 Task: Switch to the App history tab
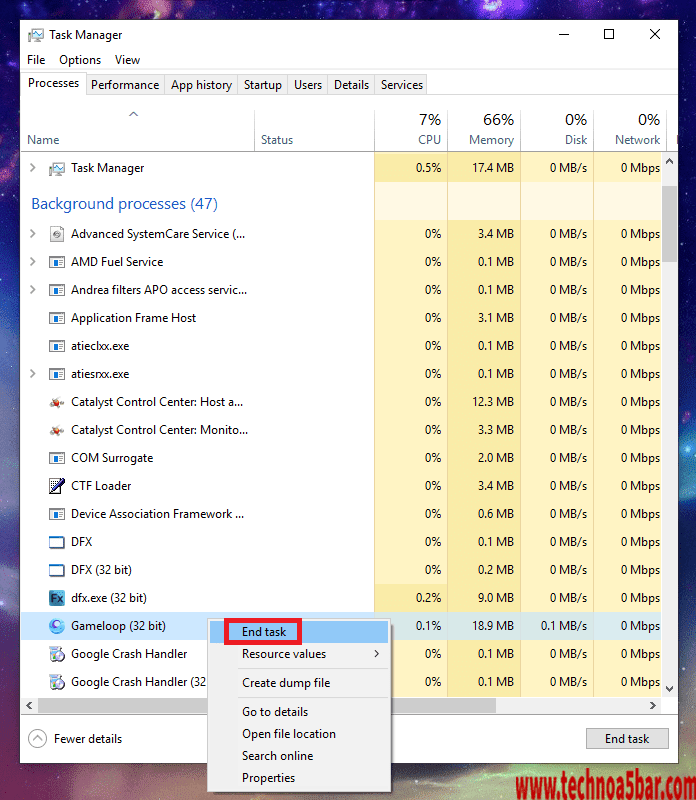click(x=202, y=85)
